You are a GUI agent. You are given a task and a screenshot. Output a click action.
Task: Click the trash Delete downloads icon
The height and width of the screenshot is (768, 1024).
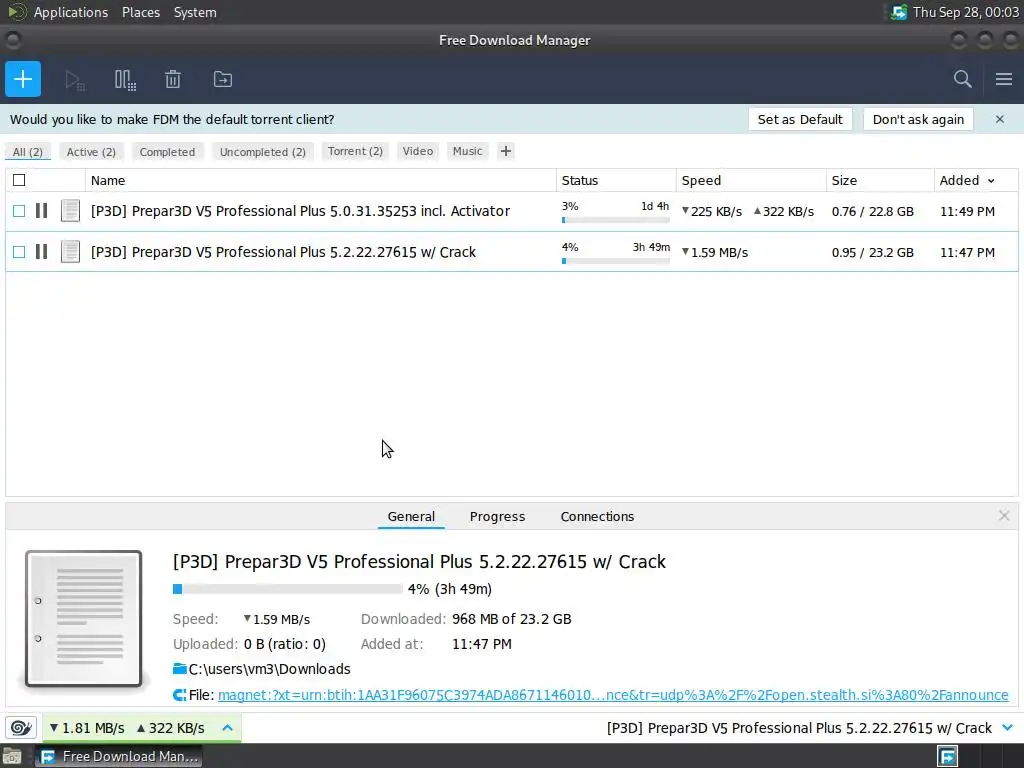coord(172,80)
